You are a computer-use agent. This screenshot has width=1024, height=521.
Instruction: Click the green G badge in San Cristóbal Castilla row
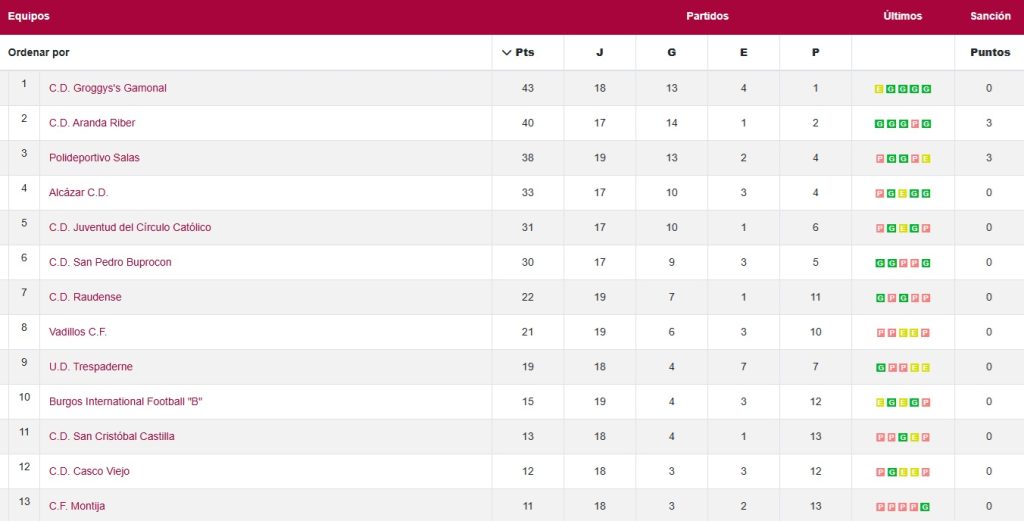tap(903, 437)
